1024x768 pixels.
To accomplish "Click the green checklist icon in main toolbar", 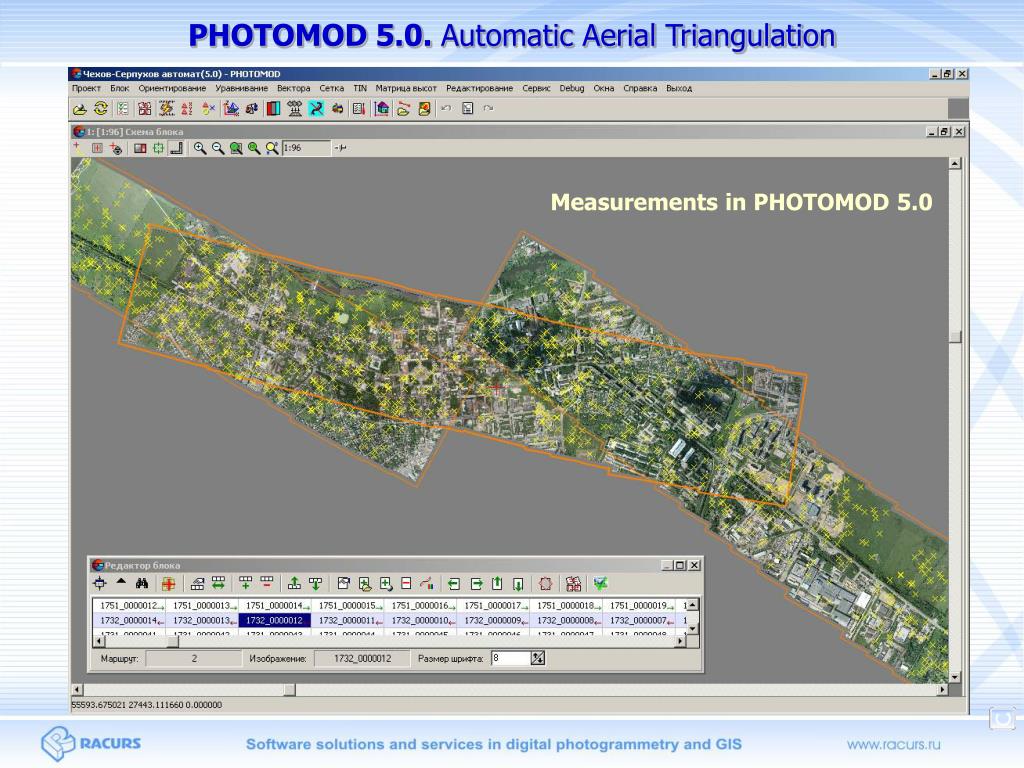I will point(123,109).
